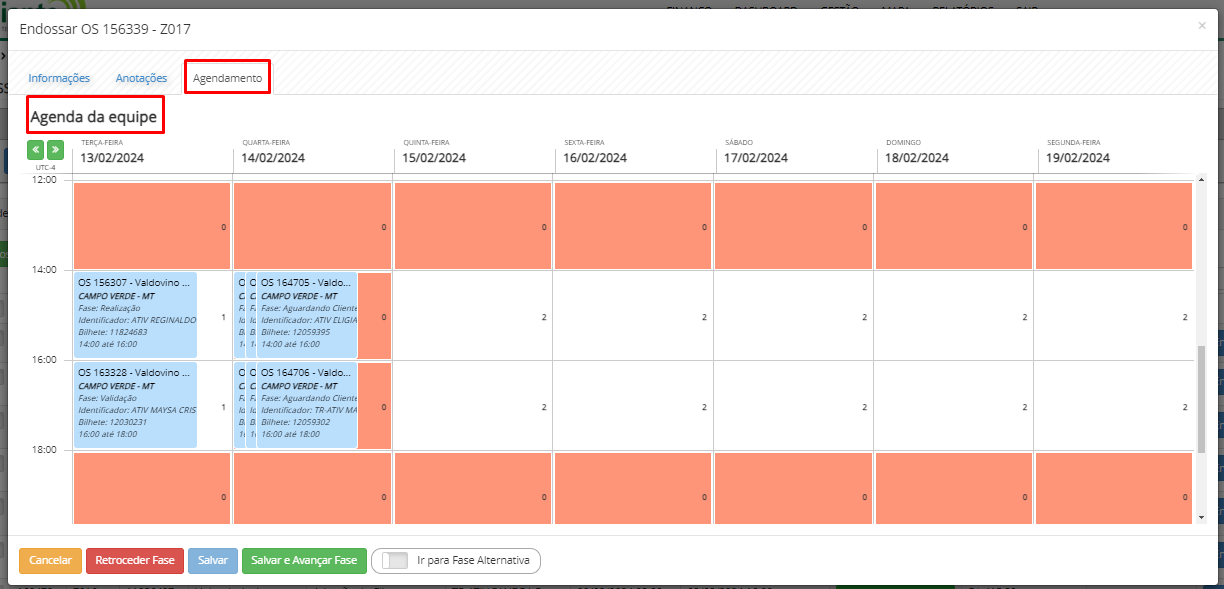1224x589 pixels.
Task: Open appointment OS 163328 at 16:00
Action: pos(135,404)
